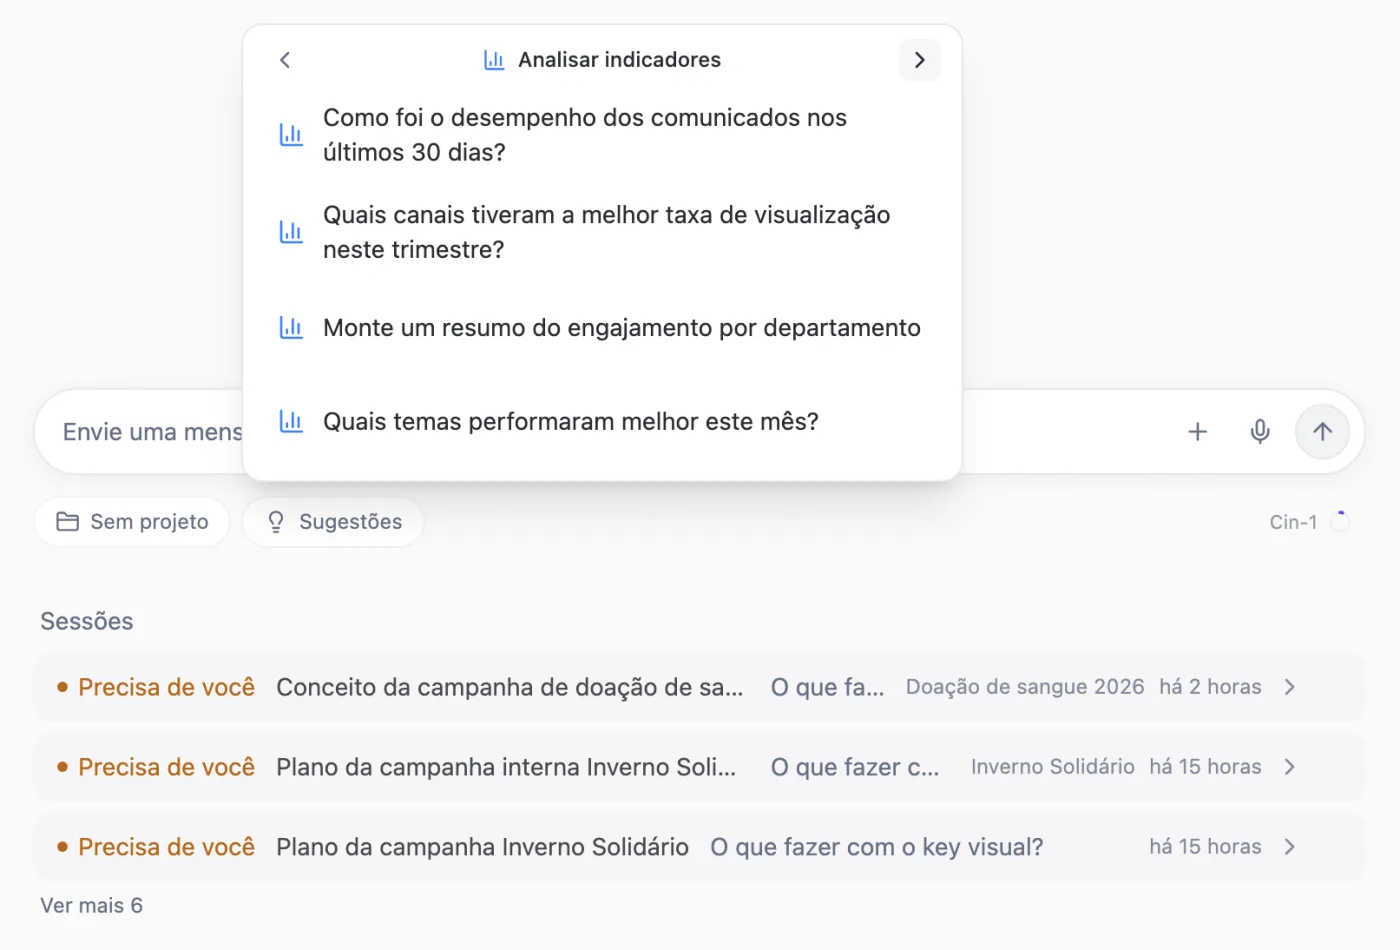Toggle the Sugestões suggestions button
This screenshot has width=1400, height=950.
click(x=334, y=522)
